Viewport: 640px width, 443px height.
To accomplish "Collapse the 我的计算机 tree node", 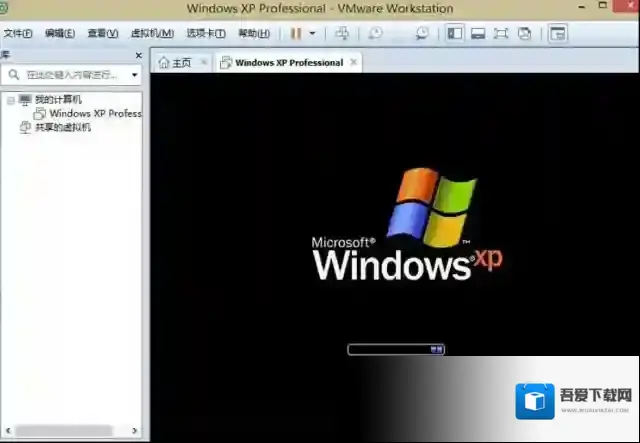I will coord(10,100).
